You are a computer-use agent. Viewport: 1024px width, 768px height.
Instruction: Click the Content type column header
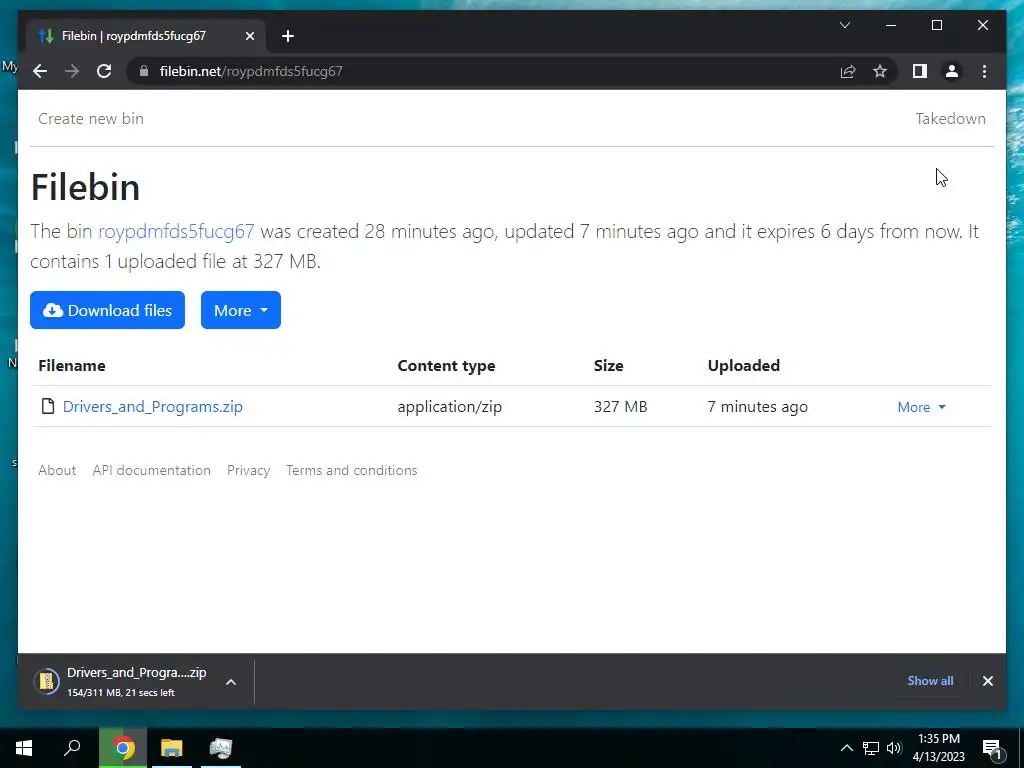pyautogui.click(x=447, y=366)
